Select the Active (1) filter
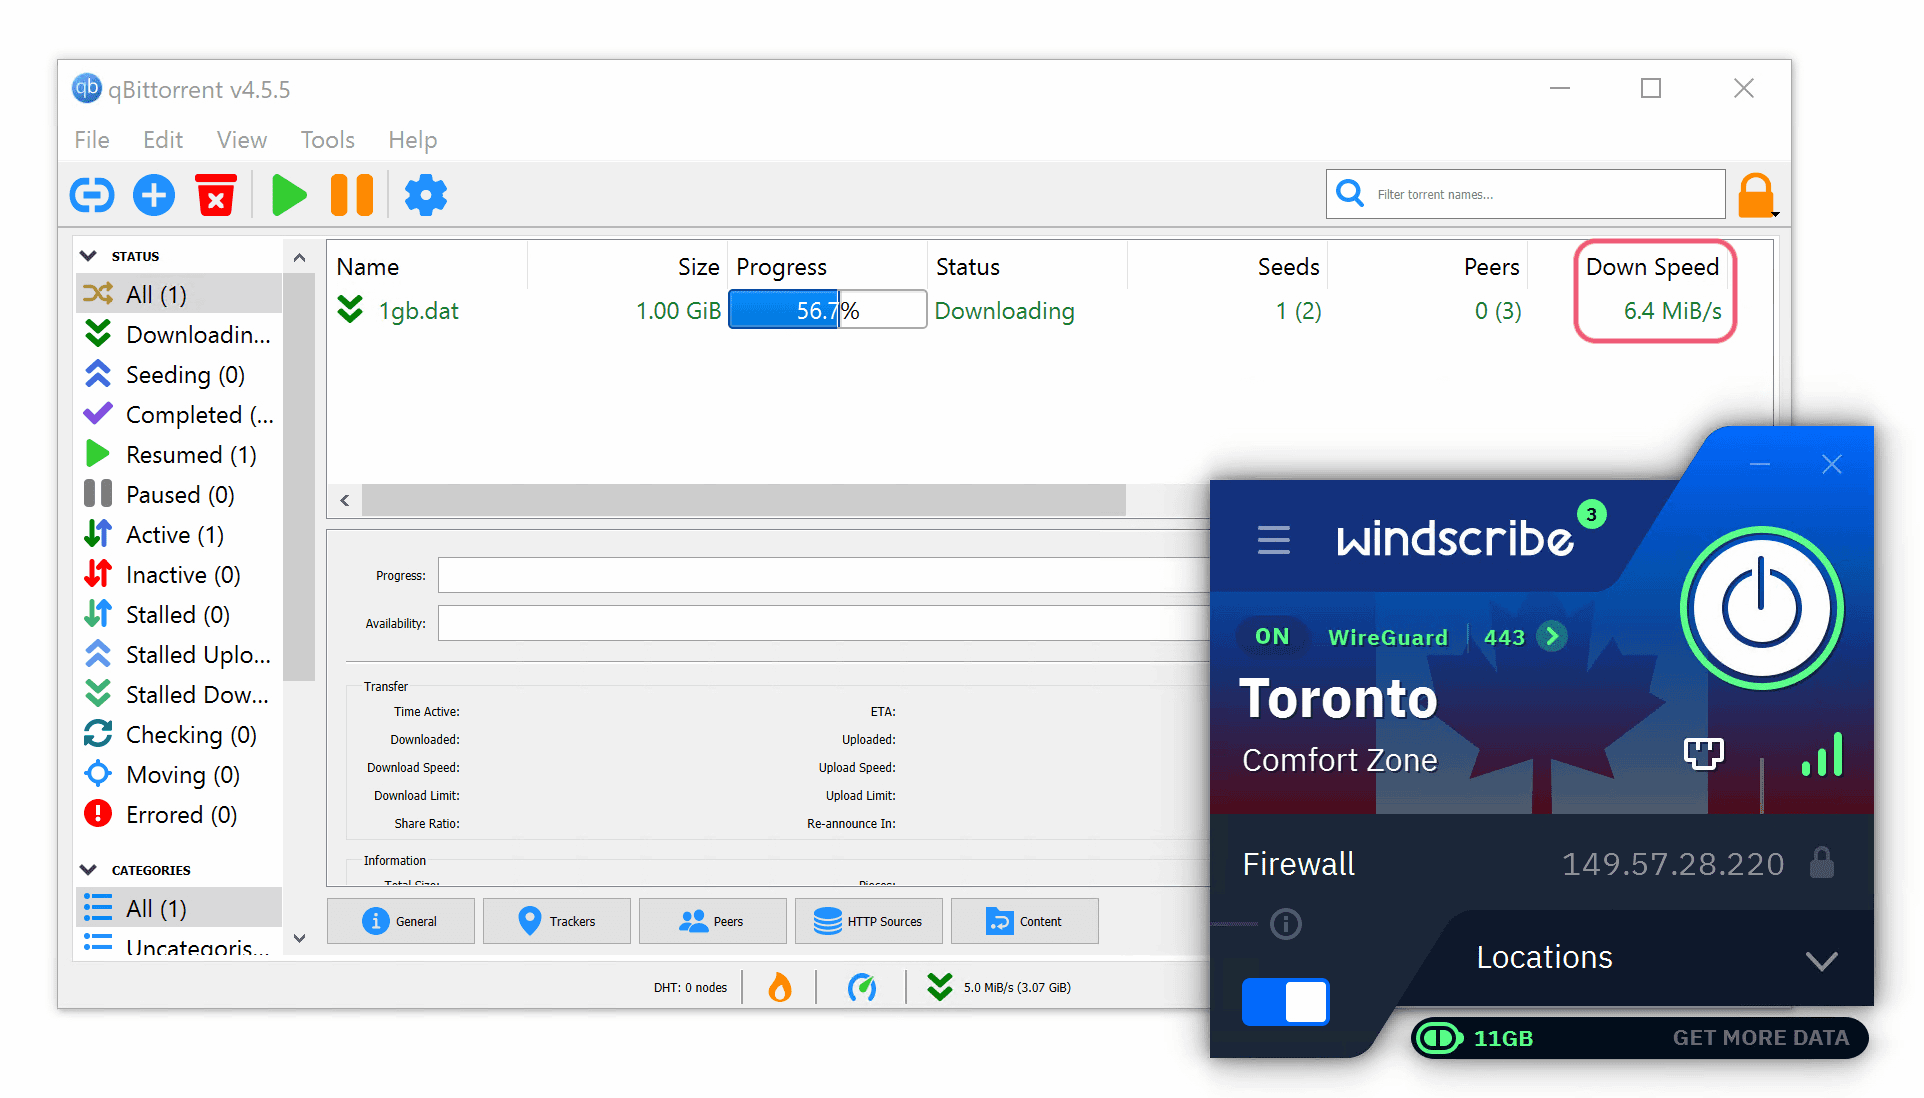Image resolution: width=1924 pixels, height=1098 pixels. [179, 534]
